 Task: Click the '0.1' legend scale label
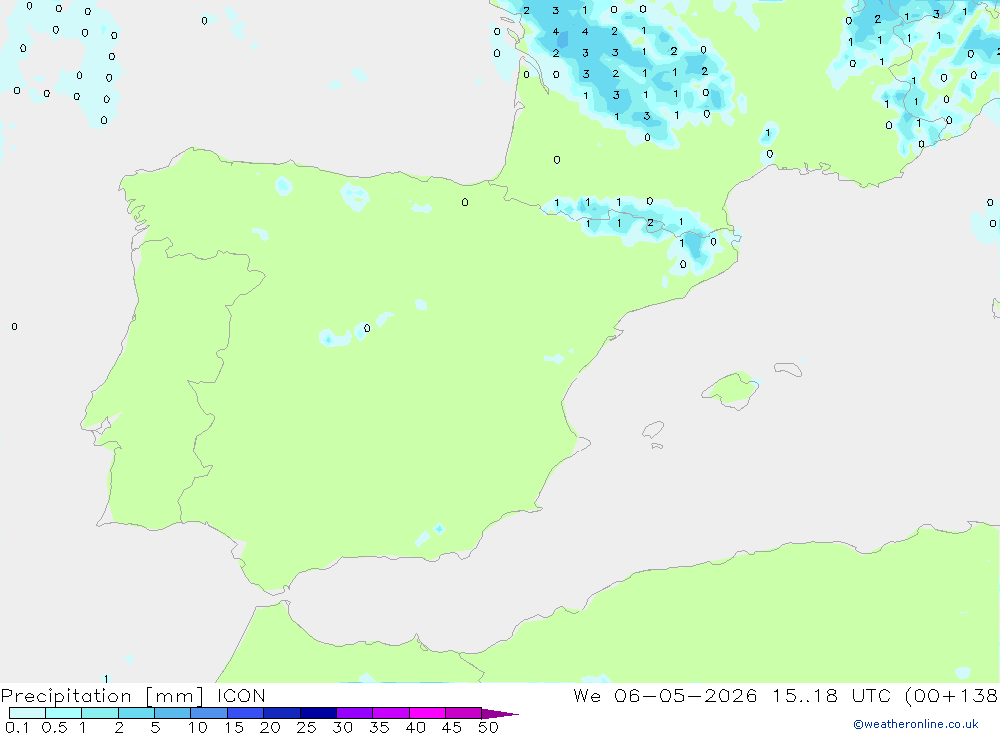17,727
